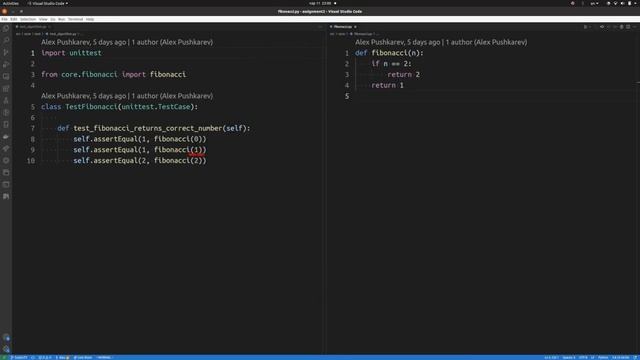Viewport: 640px width, 360px height.
Task: Click 'return 2' in fibonacci.py
Action: 403,74
